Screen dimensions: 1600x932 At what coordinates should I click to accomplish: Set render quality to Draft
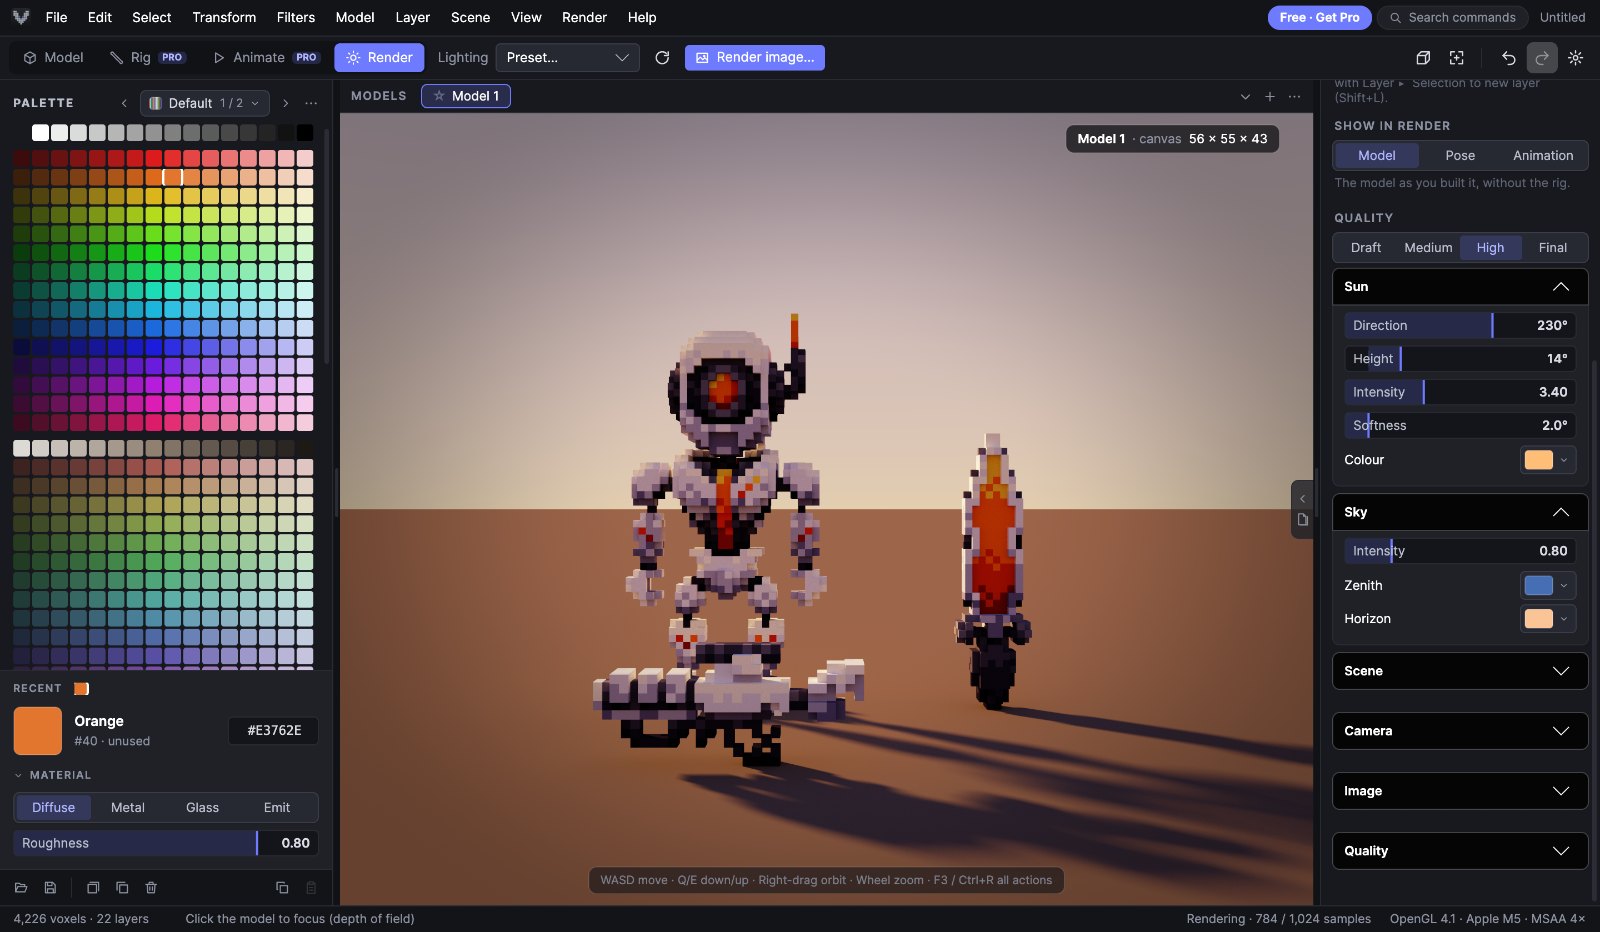coord(1366,247)
